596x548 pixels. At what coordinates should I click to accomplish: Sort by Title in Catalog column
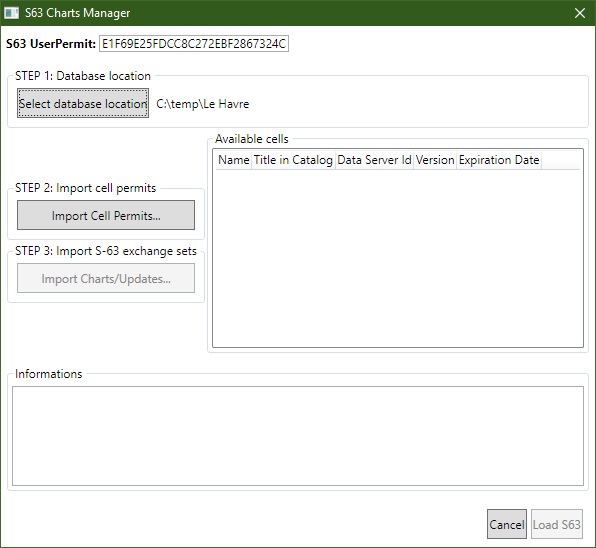[x=293, y=160]
